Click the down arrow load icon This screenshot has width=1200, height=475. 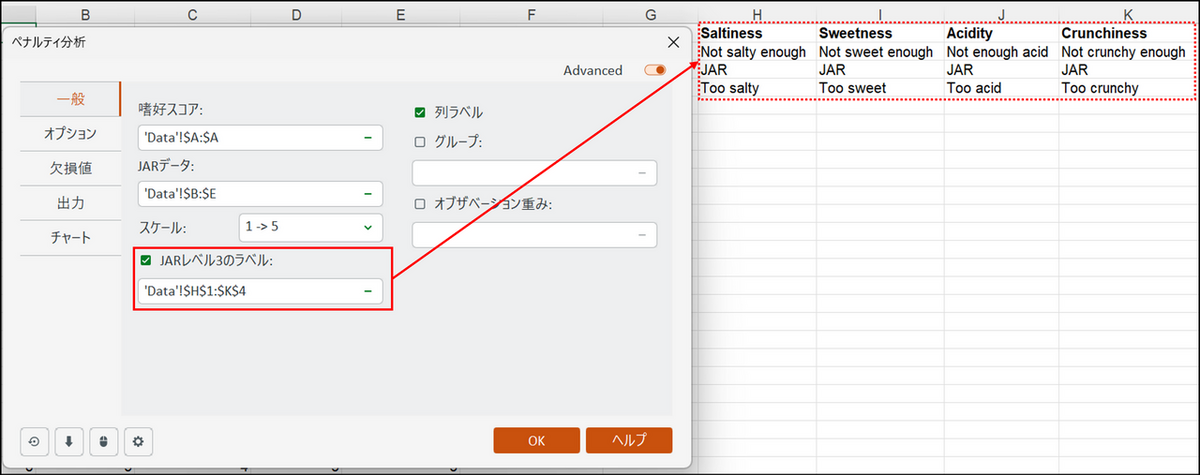pos(69,441)
